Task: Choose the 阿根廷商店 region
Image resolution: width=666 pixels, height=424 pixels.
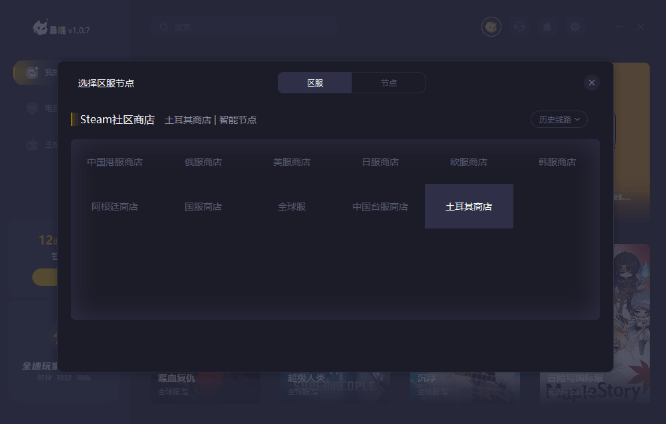Action: 115,206
